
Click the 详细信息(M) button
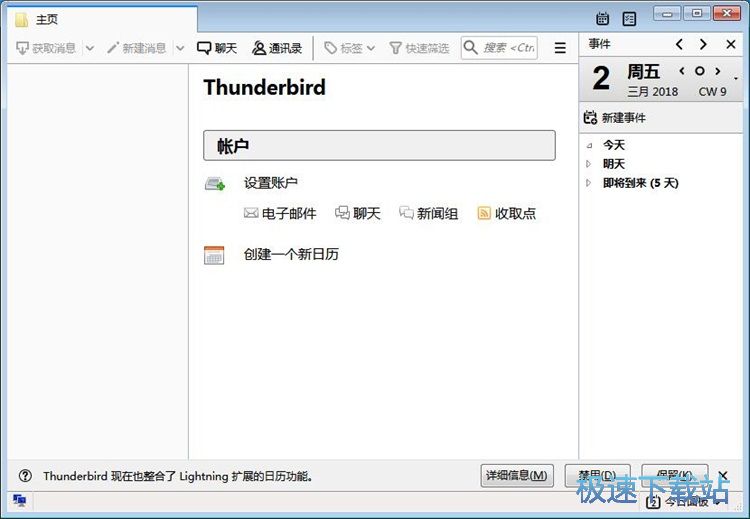point(517,475)
